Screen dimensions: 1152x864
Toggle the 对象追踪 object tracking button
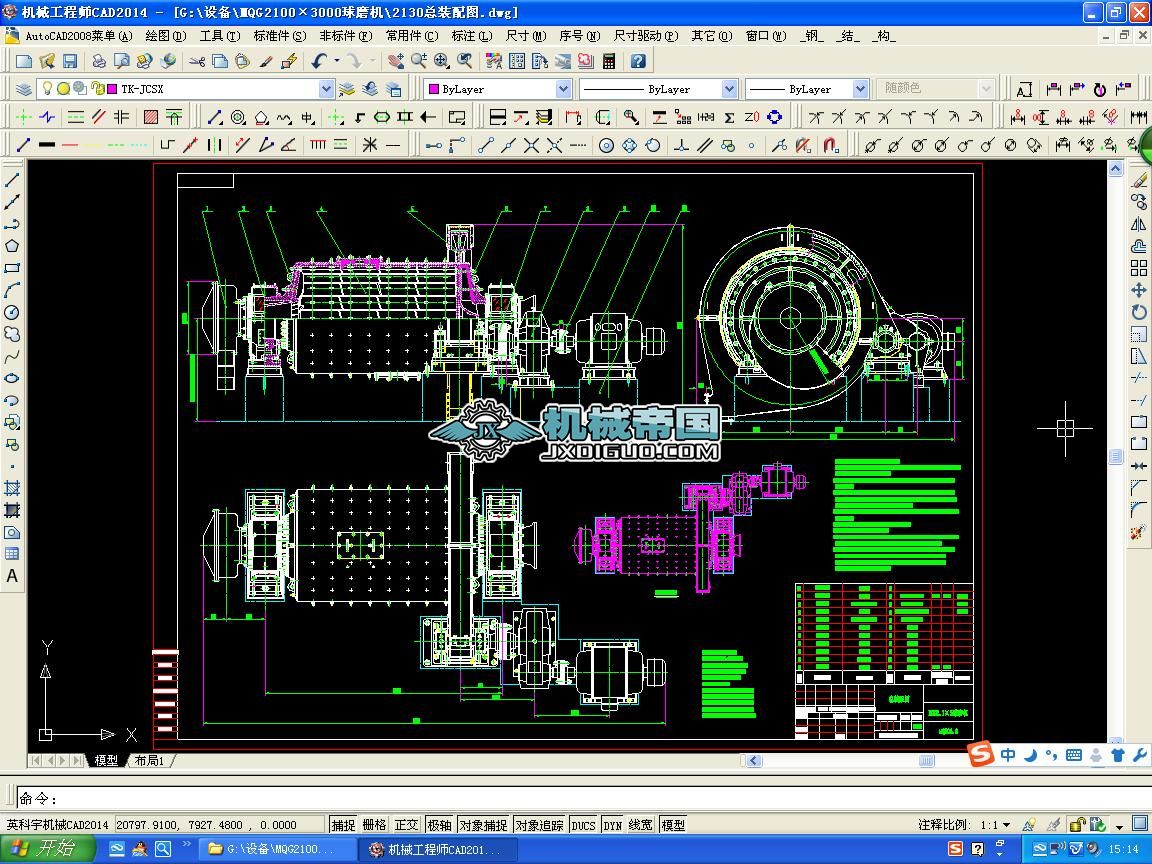click(539, 825)
